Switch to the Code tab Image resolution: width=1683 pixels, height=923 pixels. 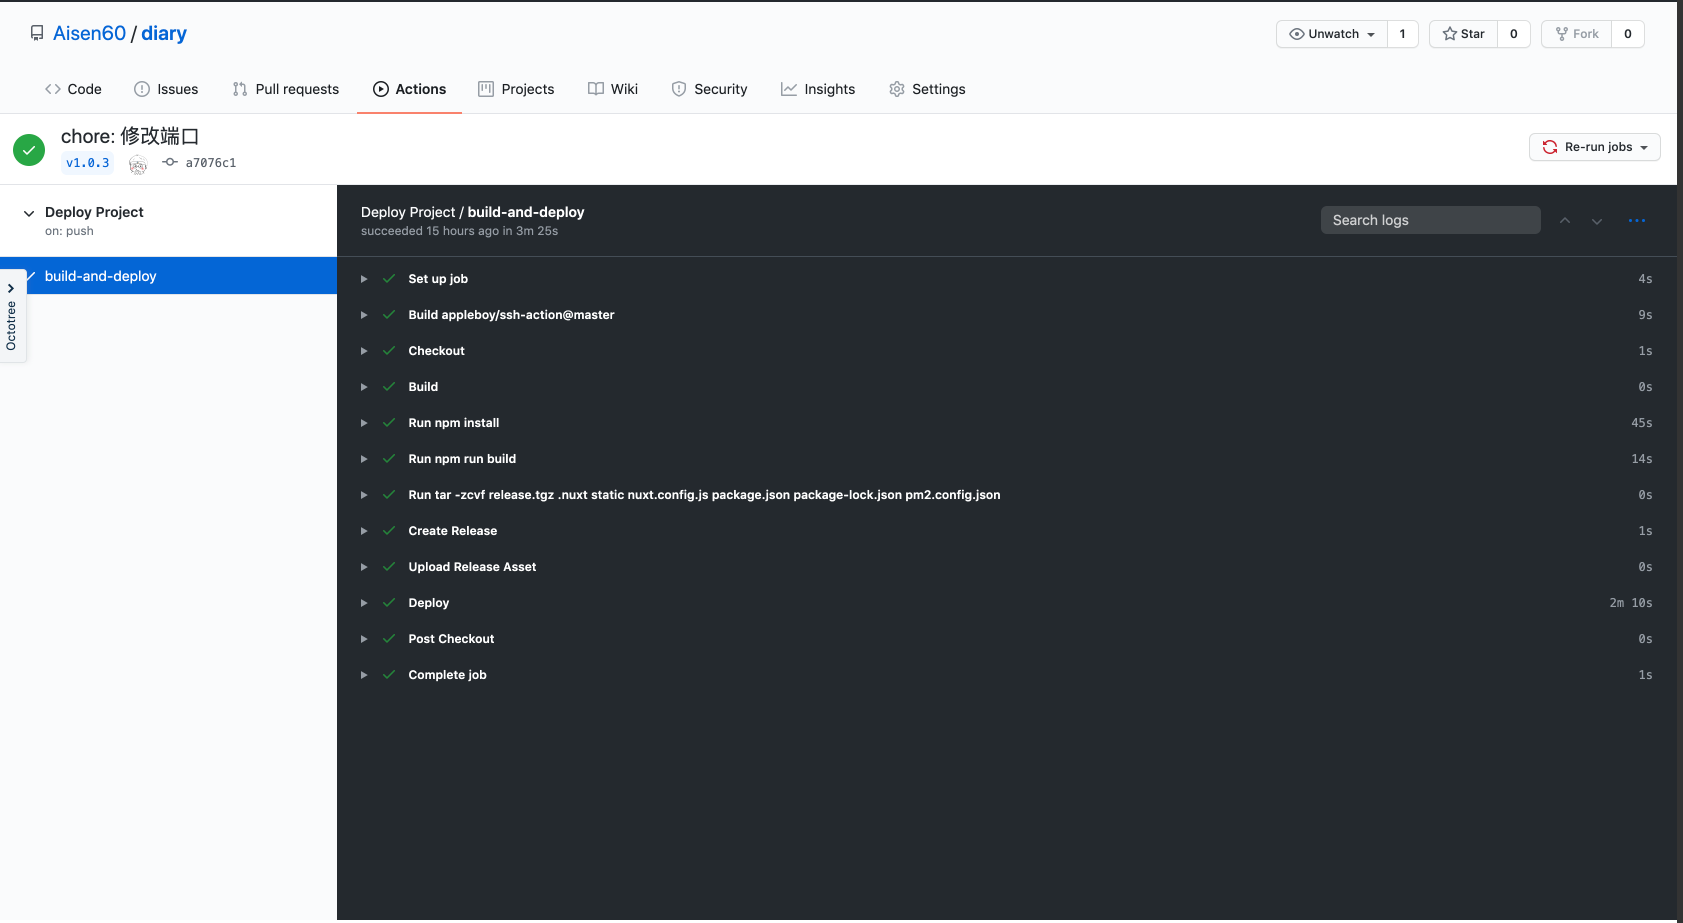73,89
